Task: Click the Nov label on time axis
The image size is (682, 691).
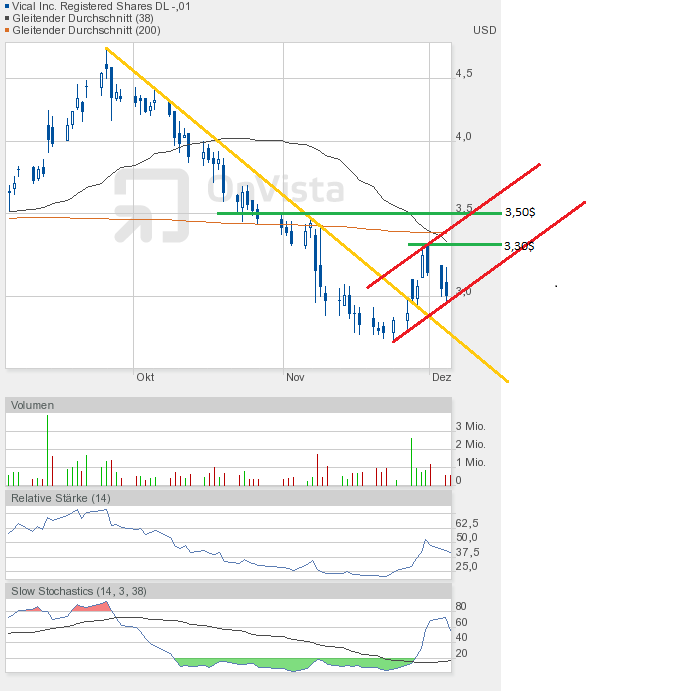Action: tap(294, 378)
